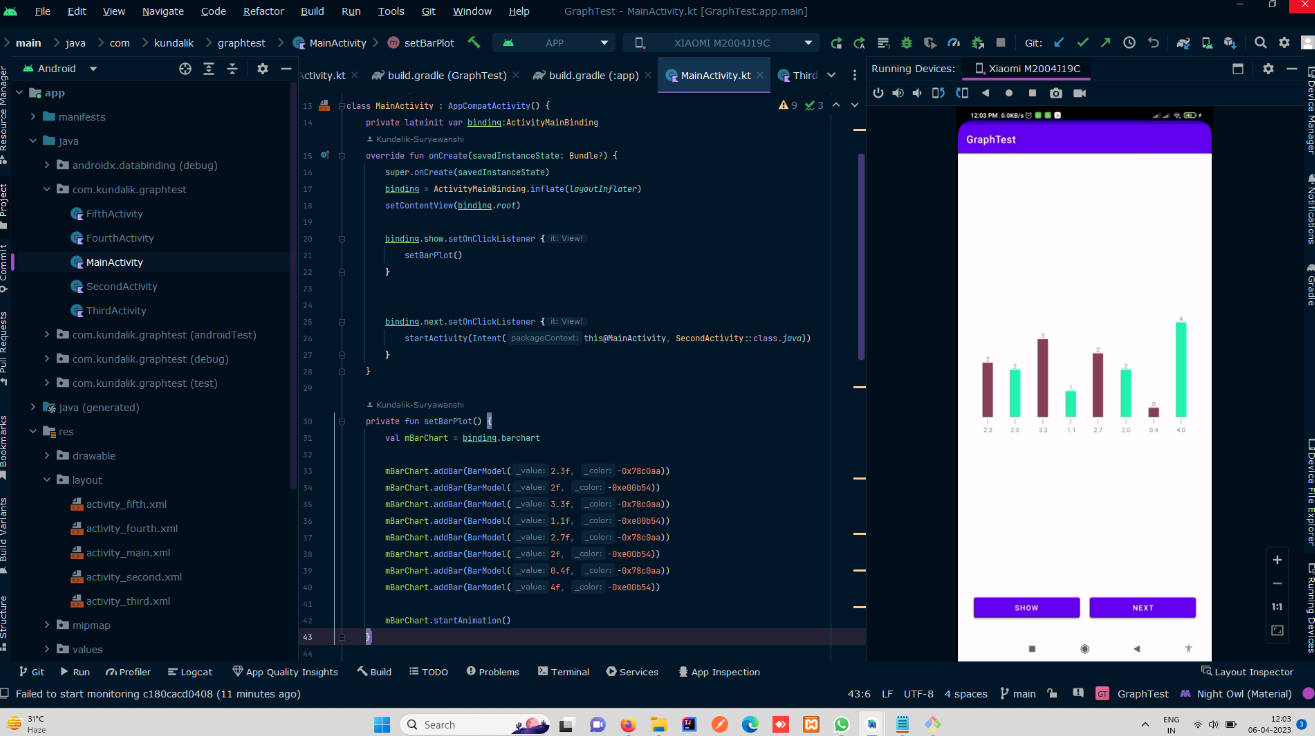Screen dimensions: 1315x736
Task: Click the Run app green icon
Action: coord(837,43)
